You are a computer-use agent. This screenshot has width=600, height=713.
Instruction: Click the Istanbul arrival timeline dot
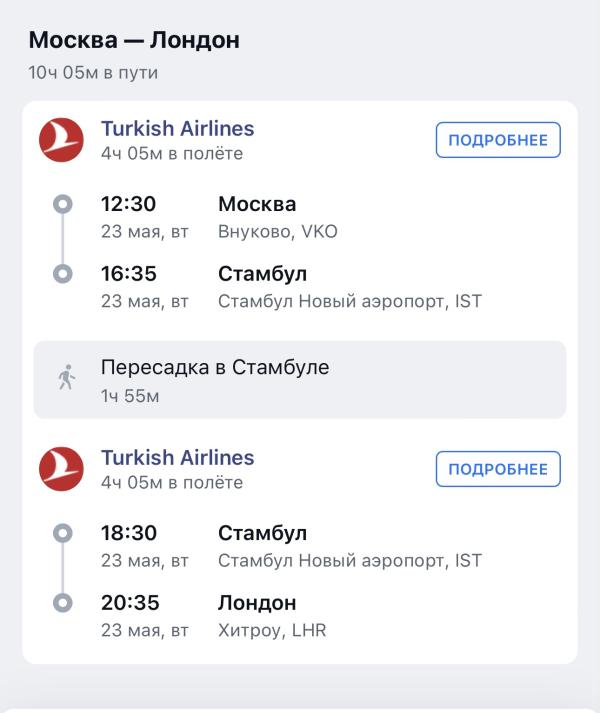(63, 274)
